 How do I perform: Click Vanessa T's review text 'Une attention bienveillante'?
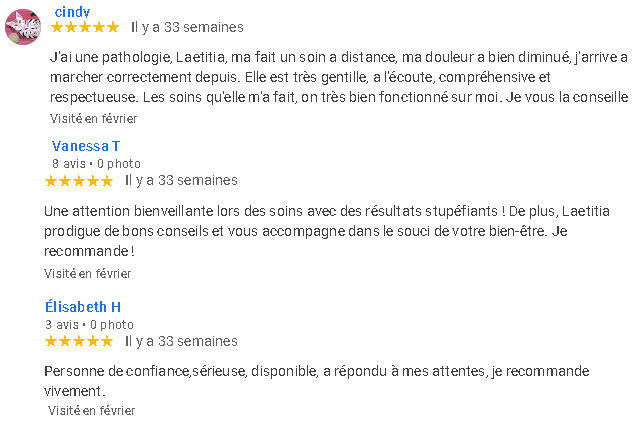point(327,231)
